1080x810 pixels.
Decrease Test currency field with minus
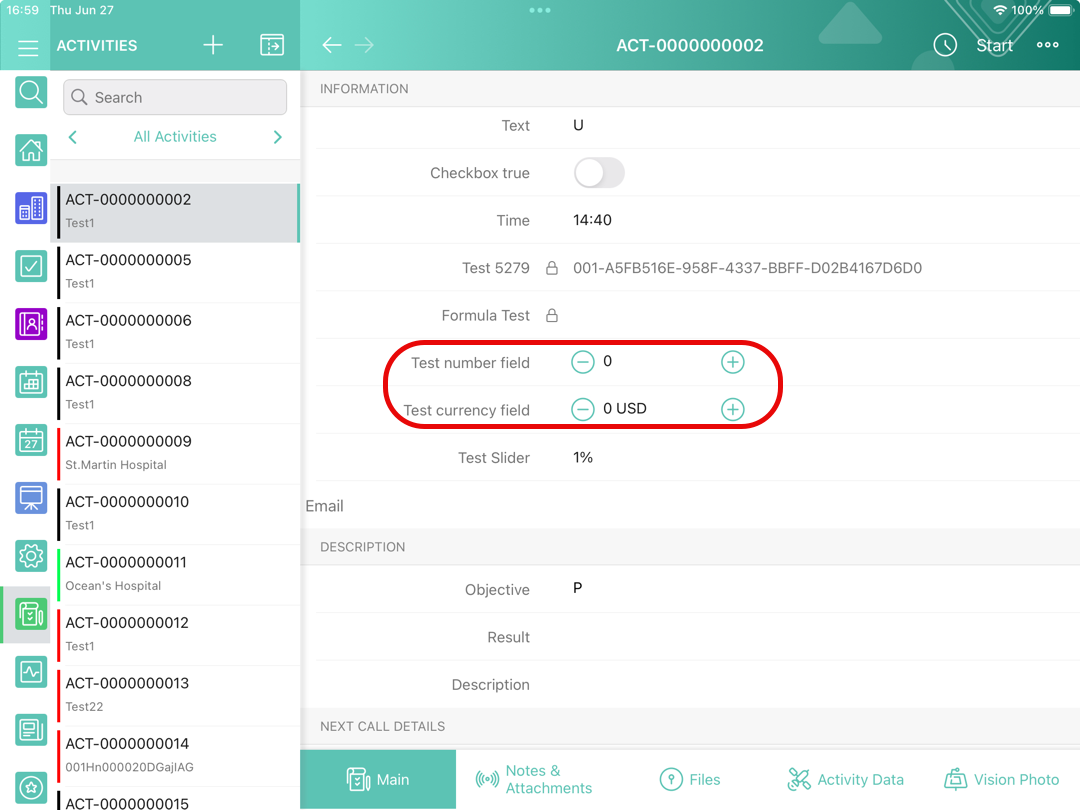pyautogui.click(x=583, y=409)
